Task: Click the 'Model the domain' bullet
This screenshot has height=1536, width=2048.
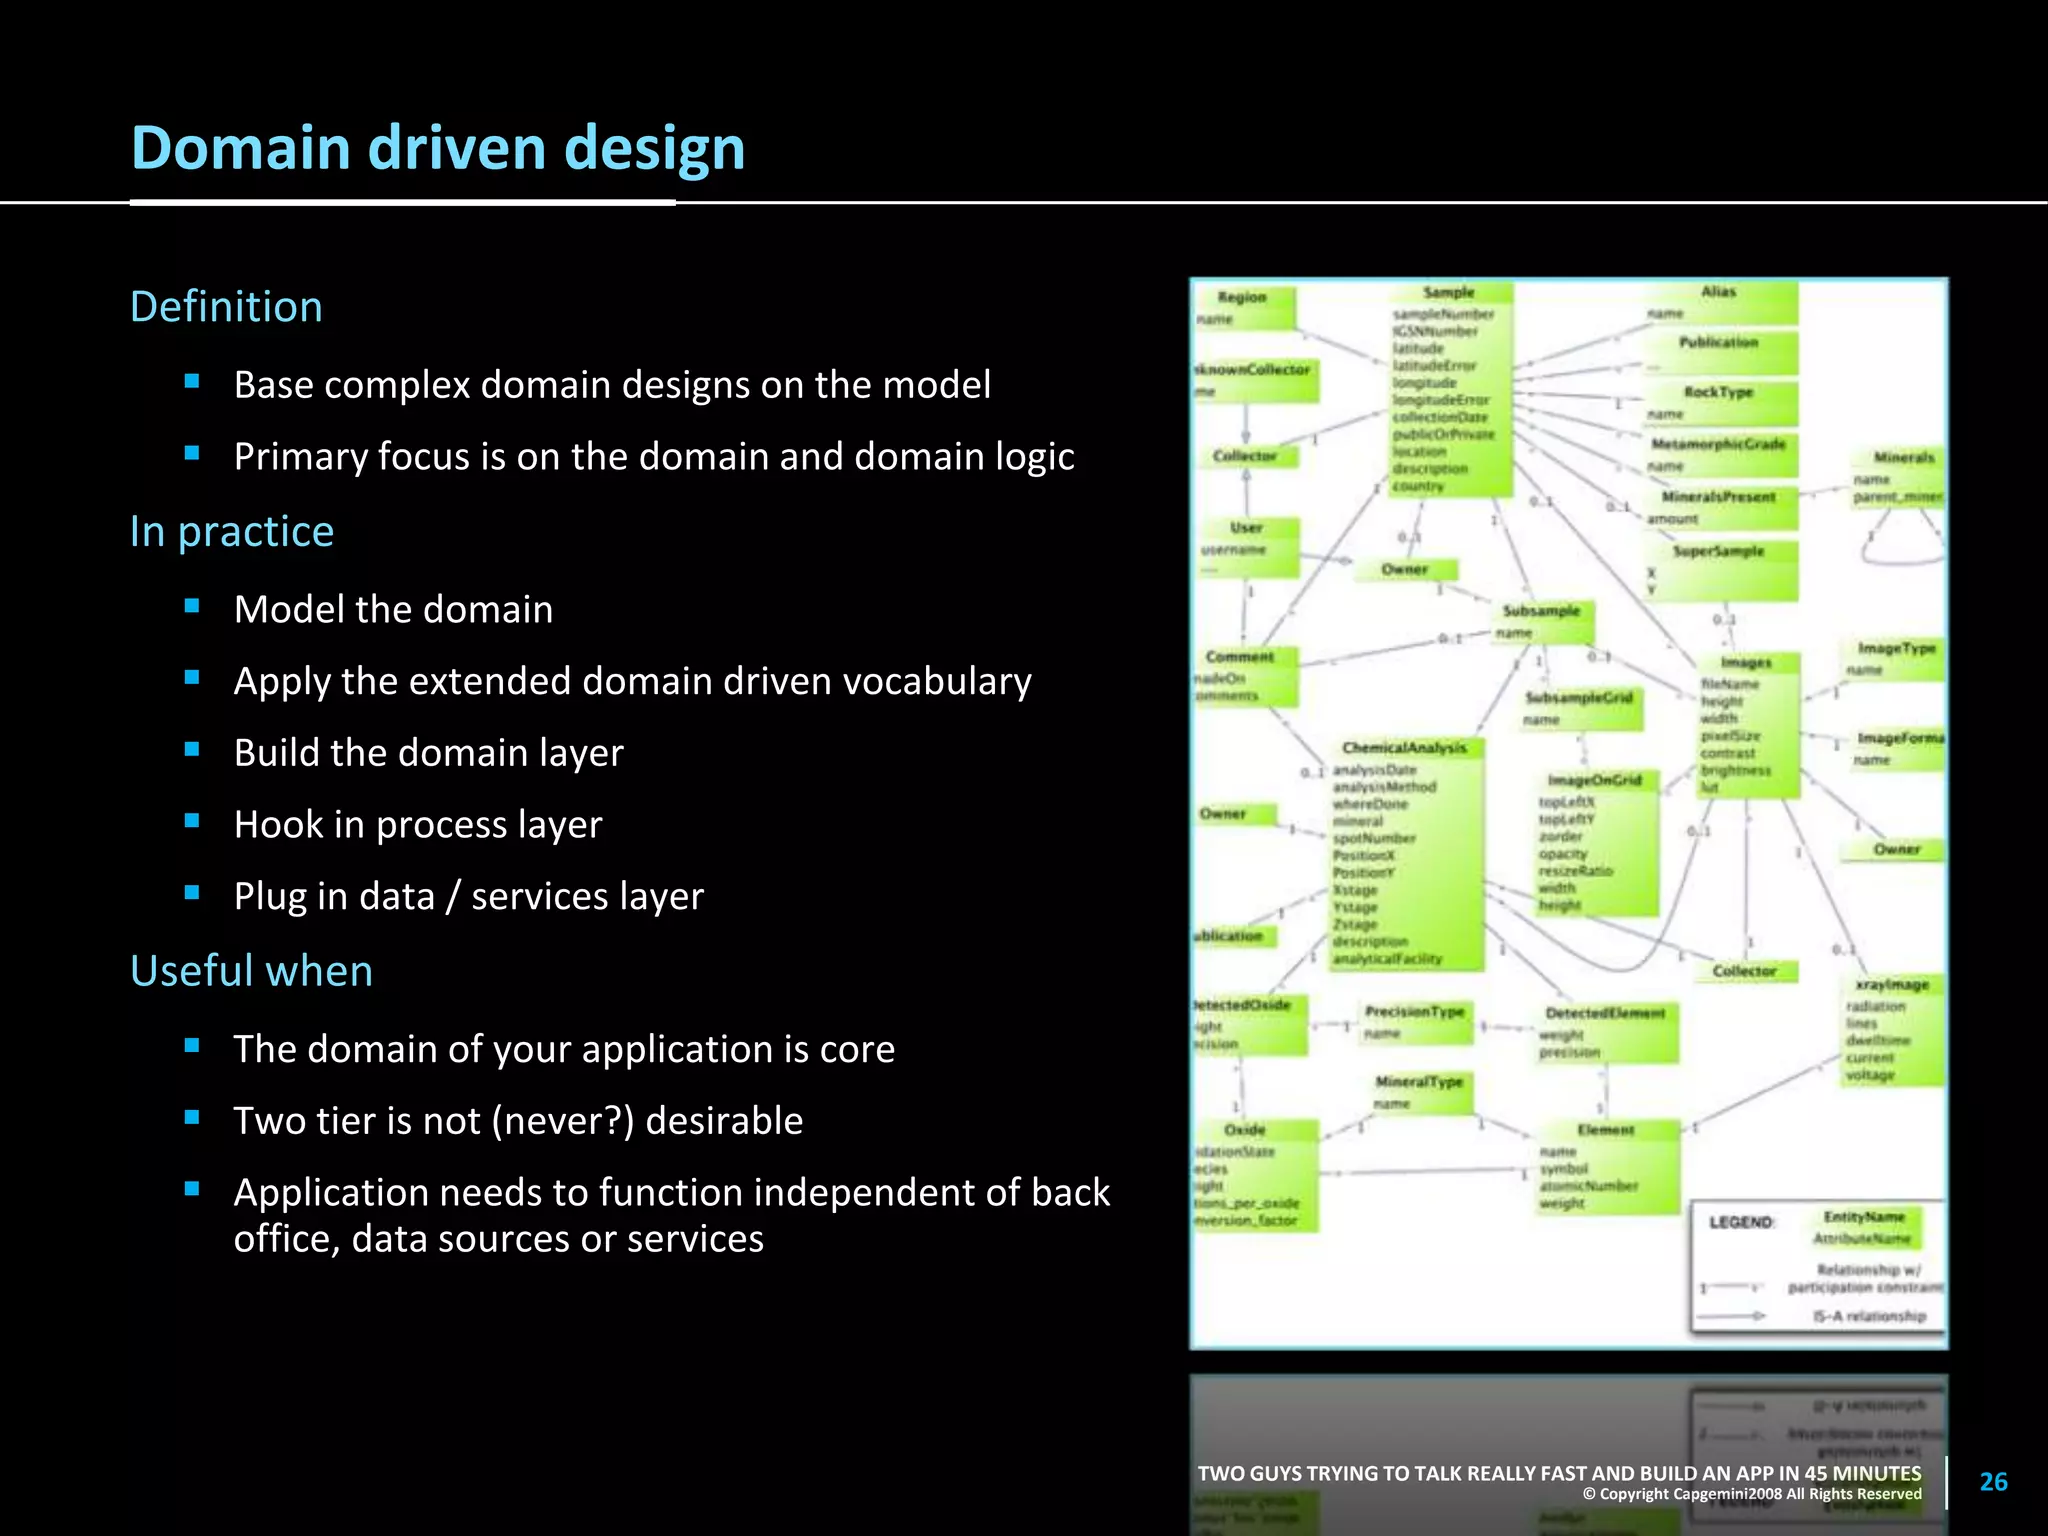Action: click(x=393, y=609)
